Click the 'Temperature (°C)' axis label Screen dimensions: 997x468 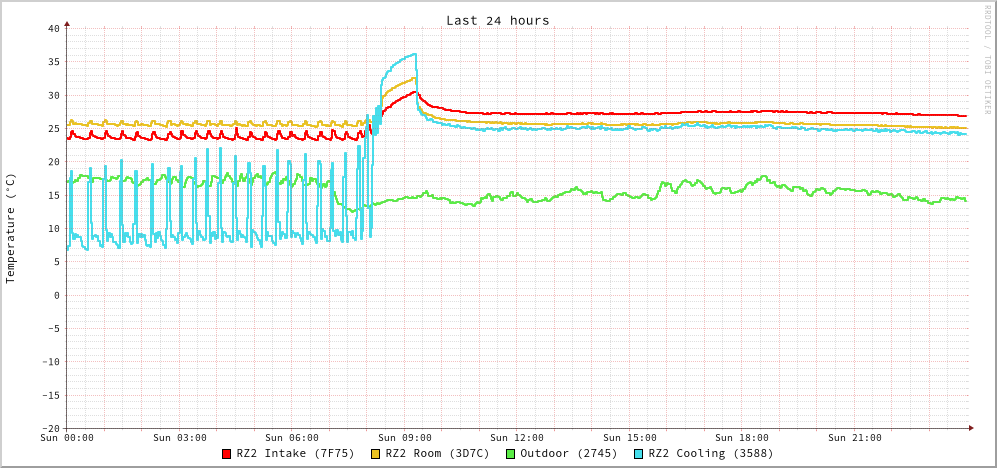pyautogui.click(x=11, y=228)
